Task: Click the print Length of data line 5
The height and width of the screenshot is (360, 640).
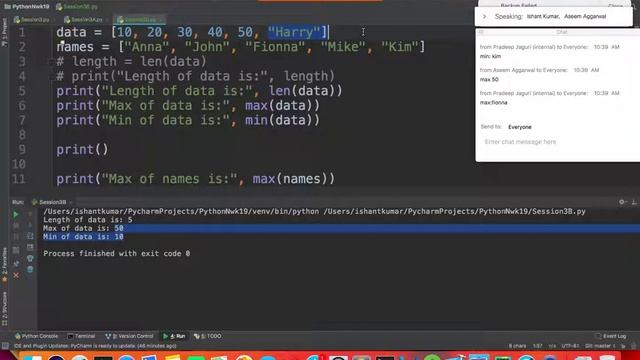Action: tap(199, 91)
